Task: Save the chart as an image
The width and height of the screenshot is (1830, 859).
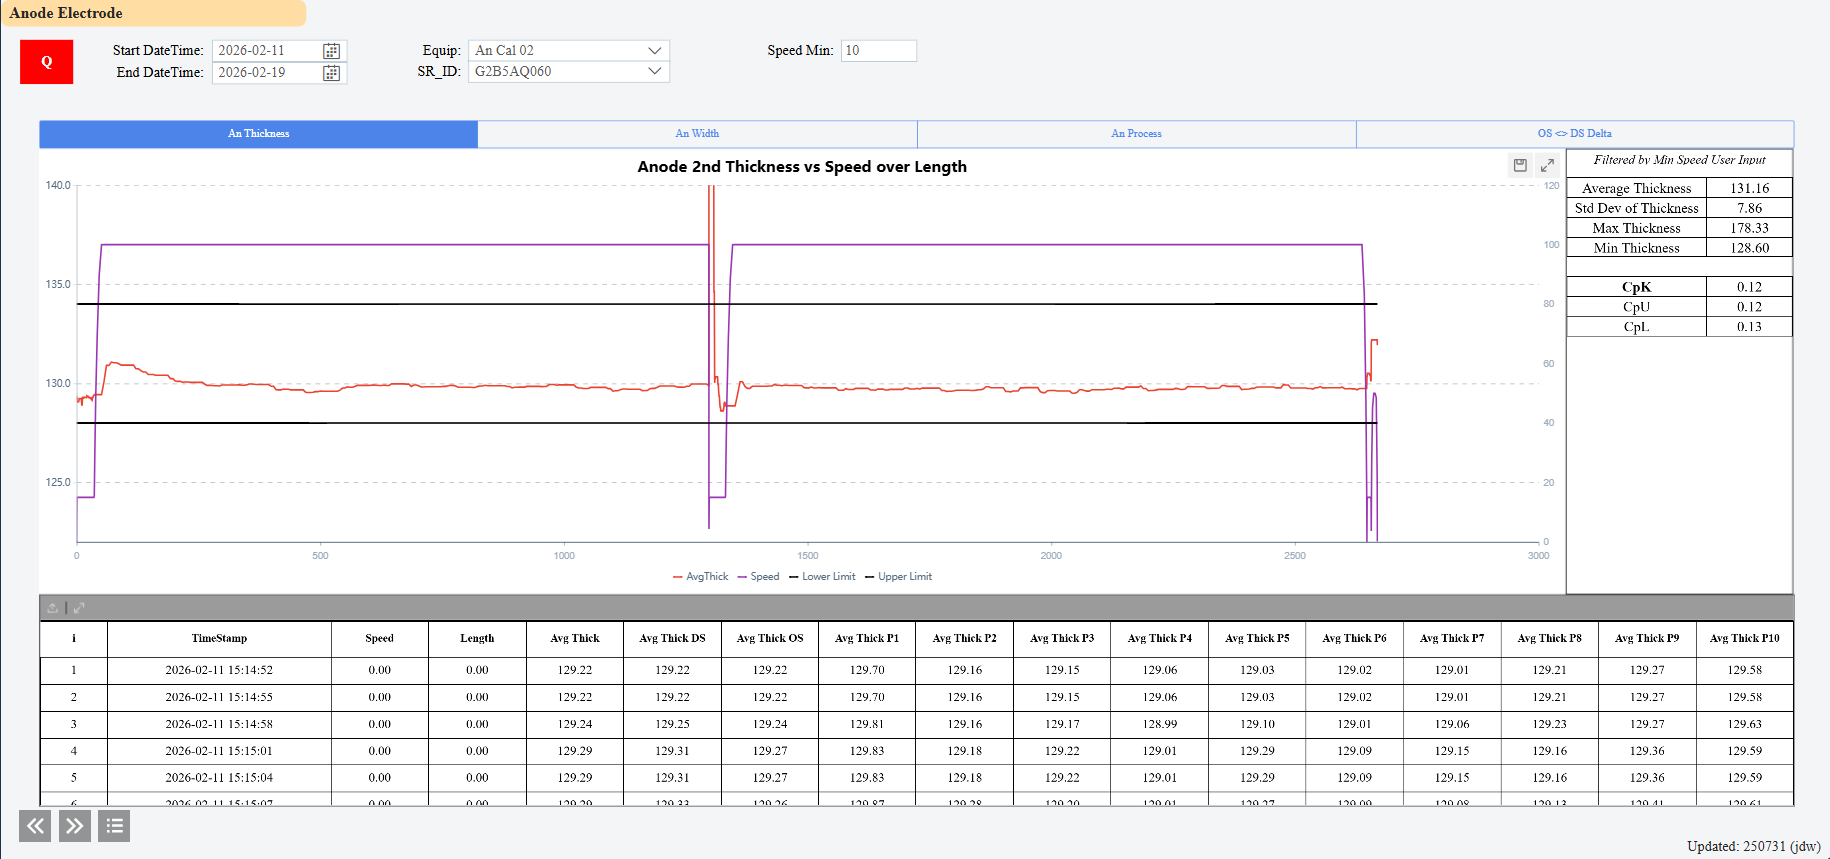Action: 1520,165
